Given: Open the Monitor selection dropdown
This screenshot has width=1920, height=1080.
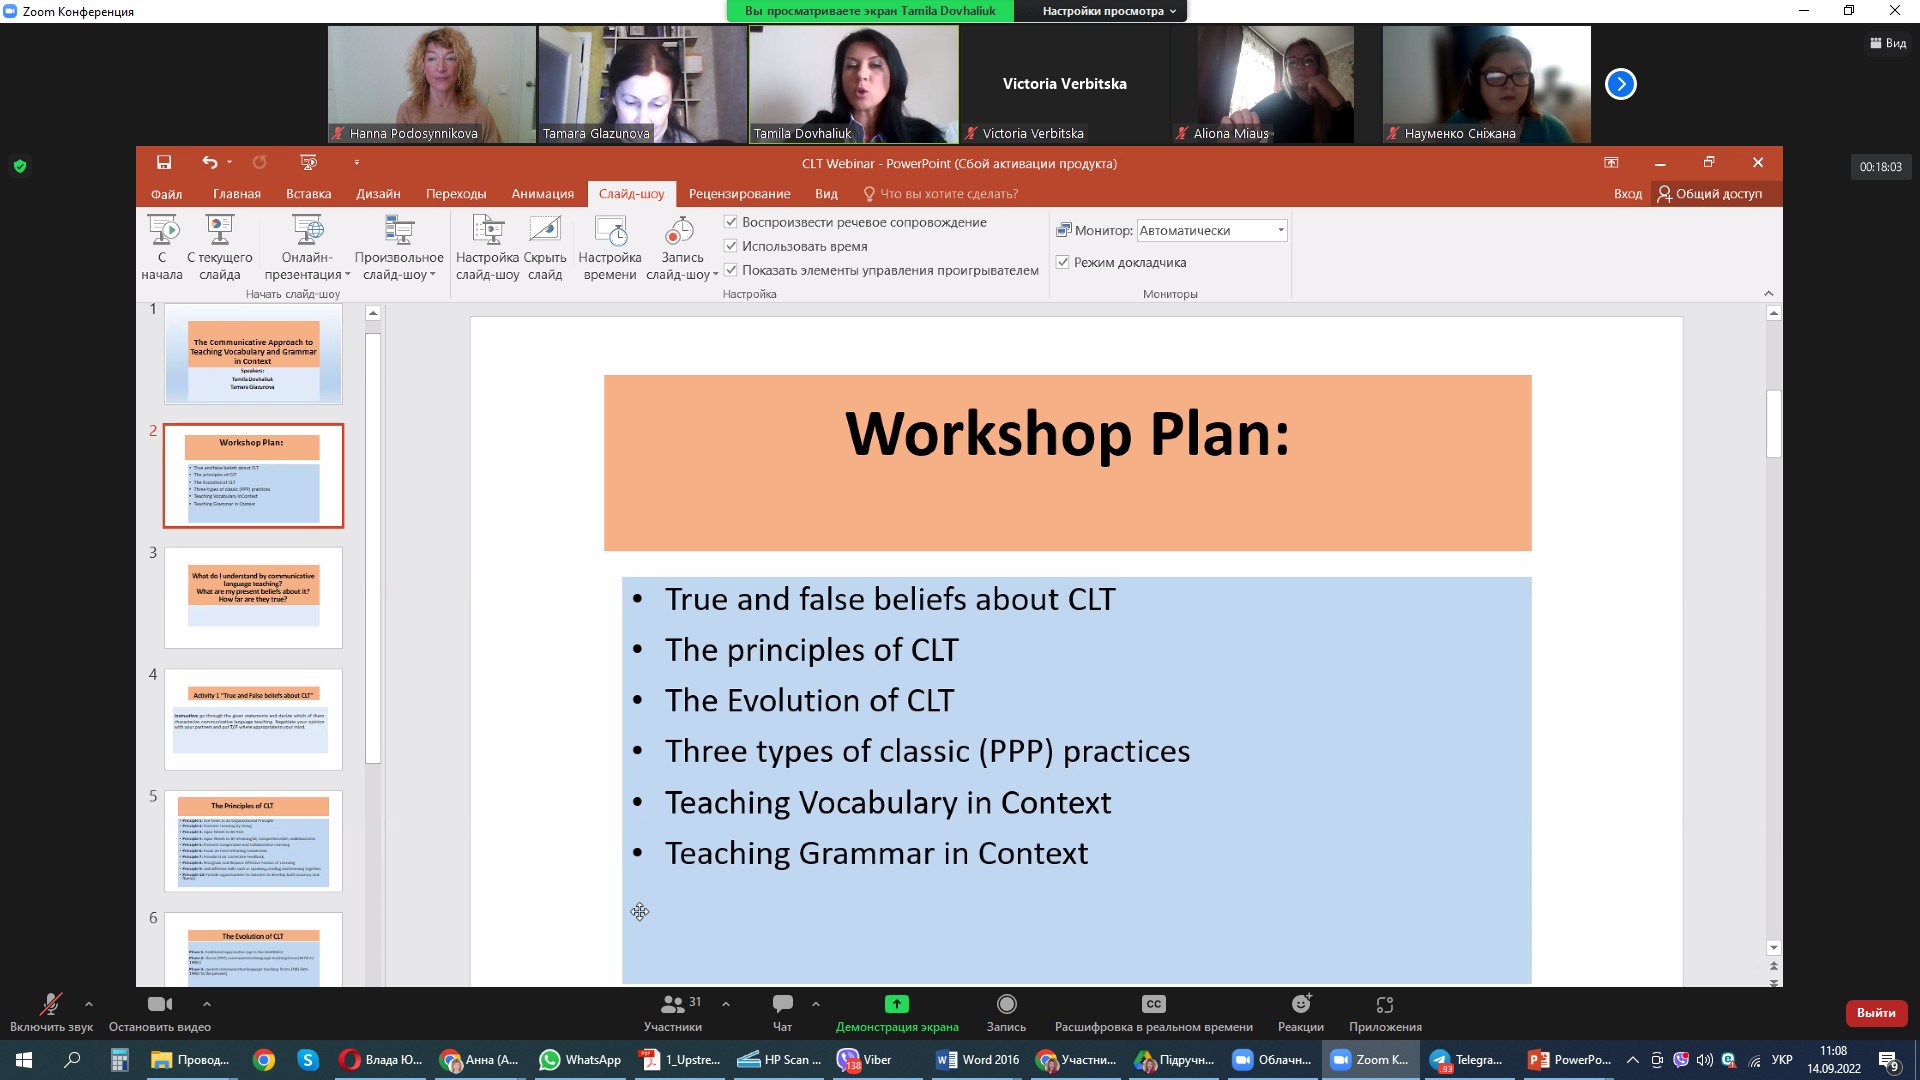Looking at the screenshot, I should pos(1280,230).
